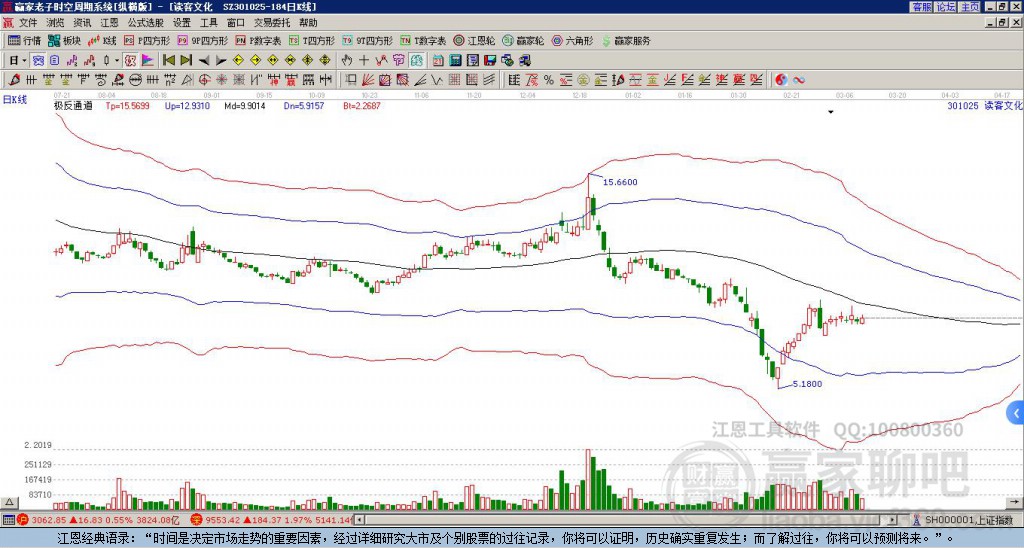Image resolution: width=1024 pixels, height=548 pixels.
Task: Click the black left arrow icon
Action: point(204,61)
